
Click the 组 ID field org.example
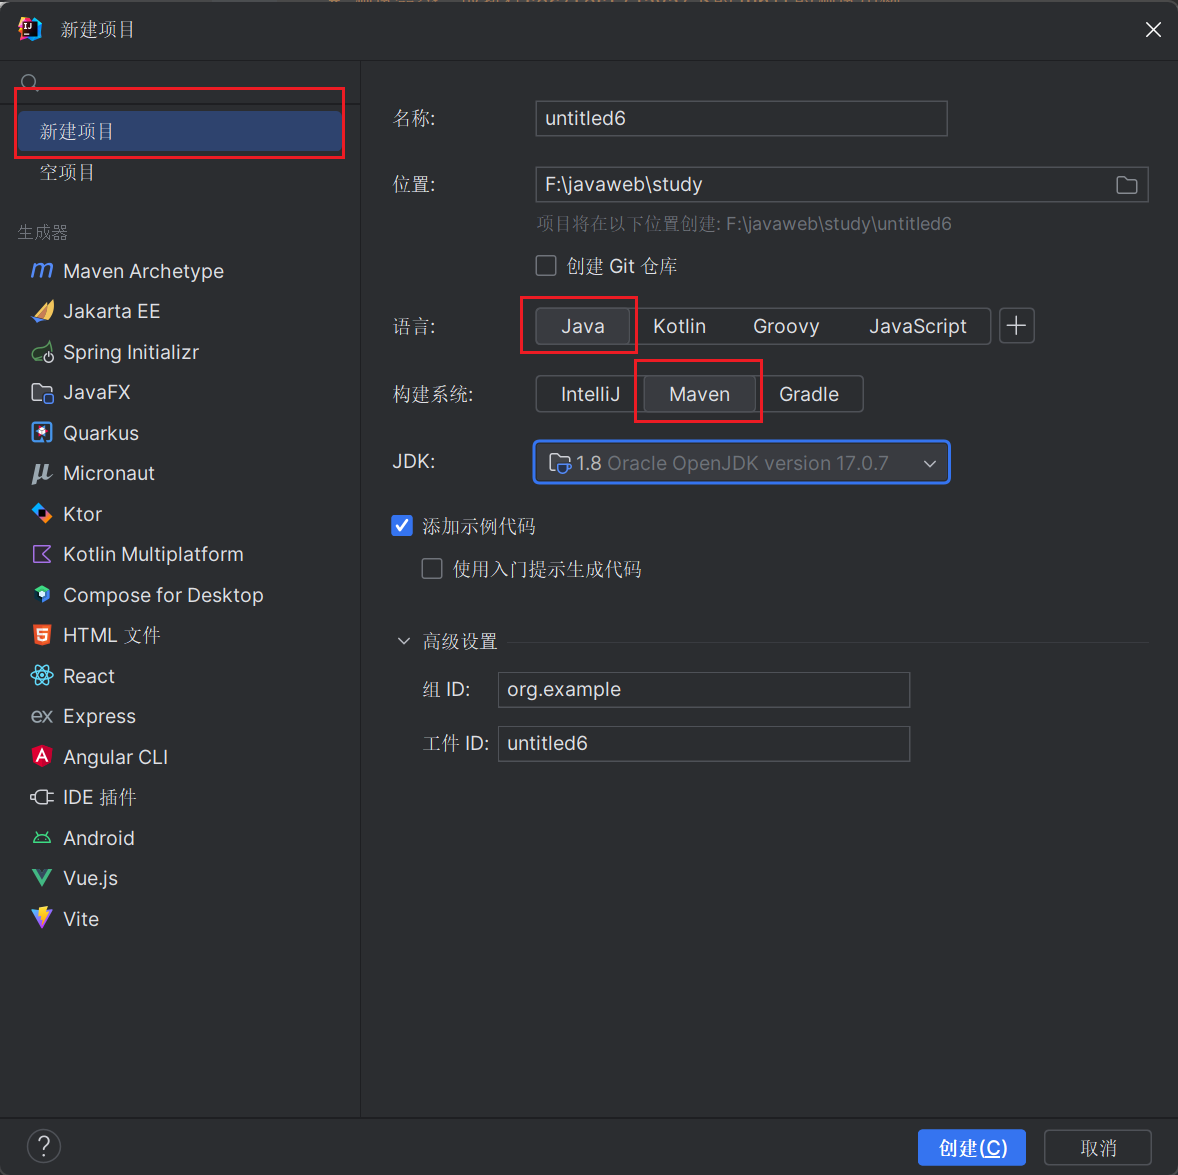click(704, 690)
